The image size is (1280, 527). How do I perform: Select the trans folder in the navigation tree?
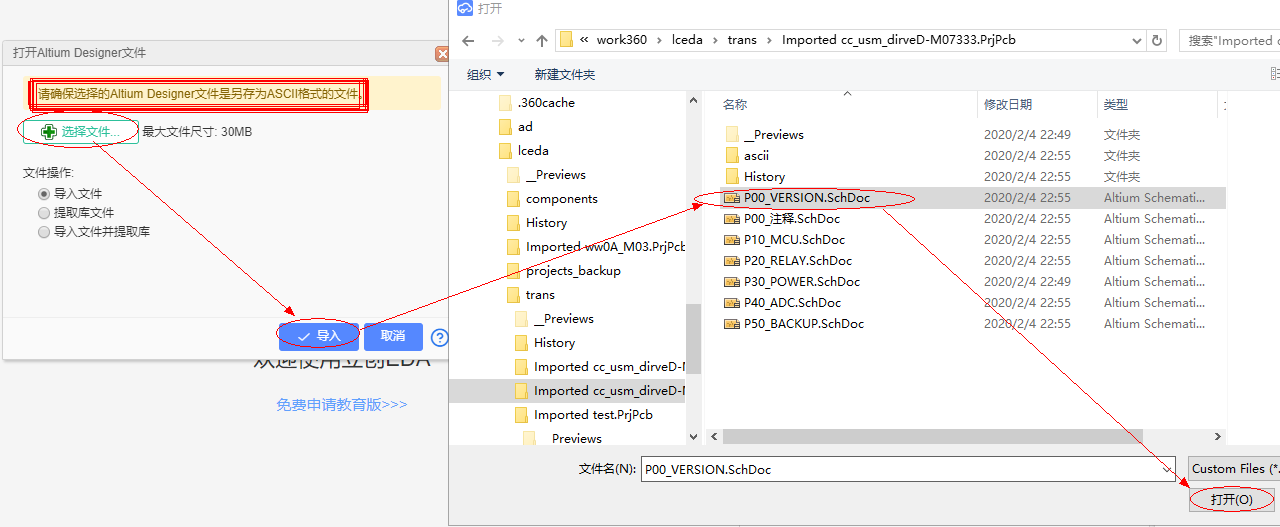coord(540,294)
